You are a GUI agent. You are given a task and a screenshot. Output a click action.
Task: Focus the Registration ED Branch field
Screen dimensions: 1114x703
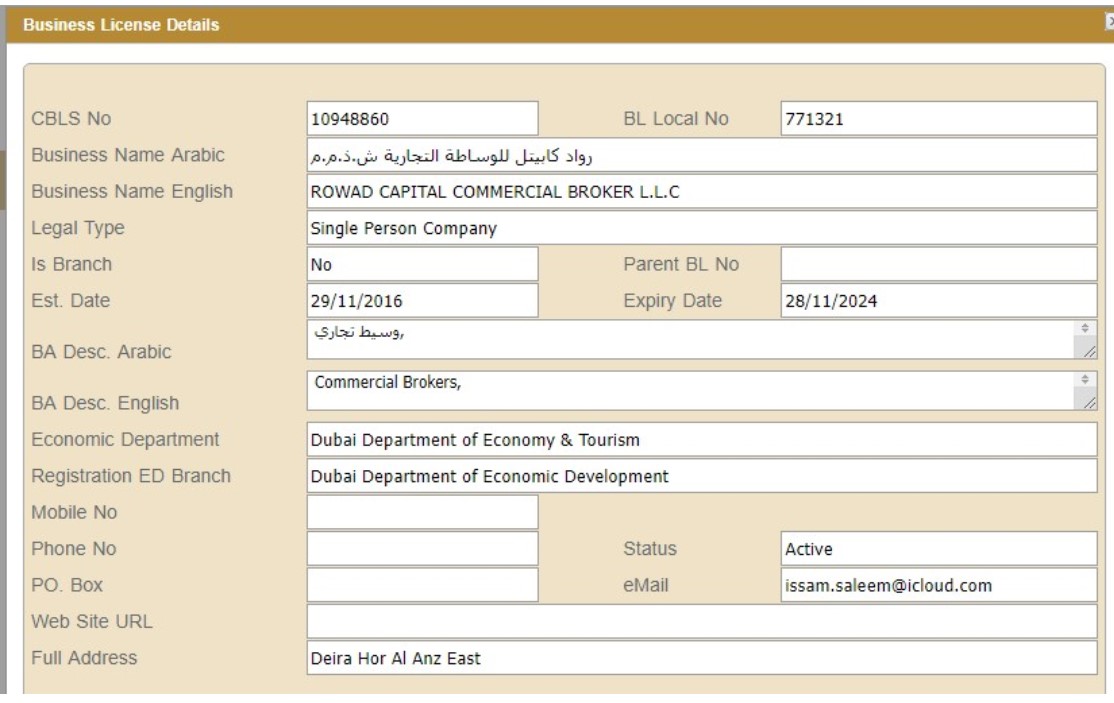tap(702, 476)
